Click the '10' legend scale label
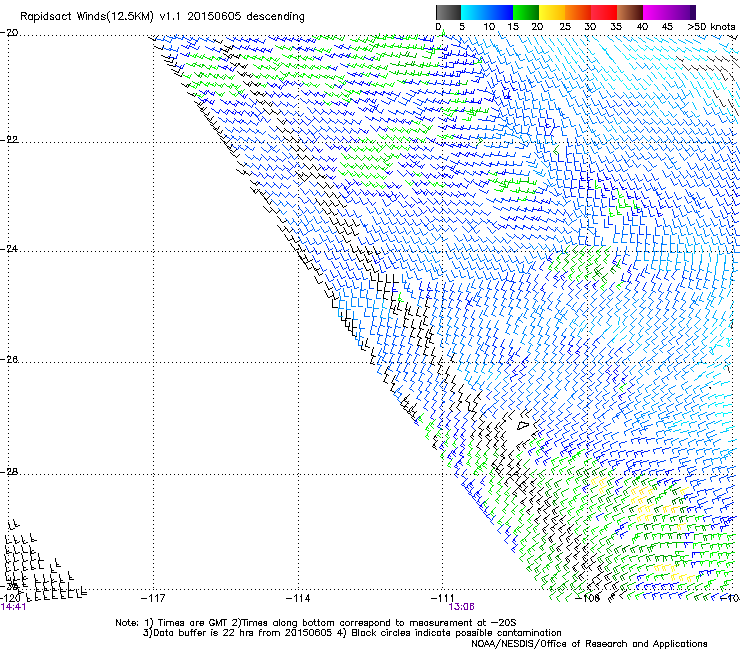This screenshot has height=650, width=740. [x=489, y=27]
